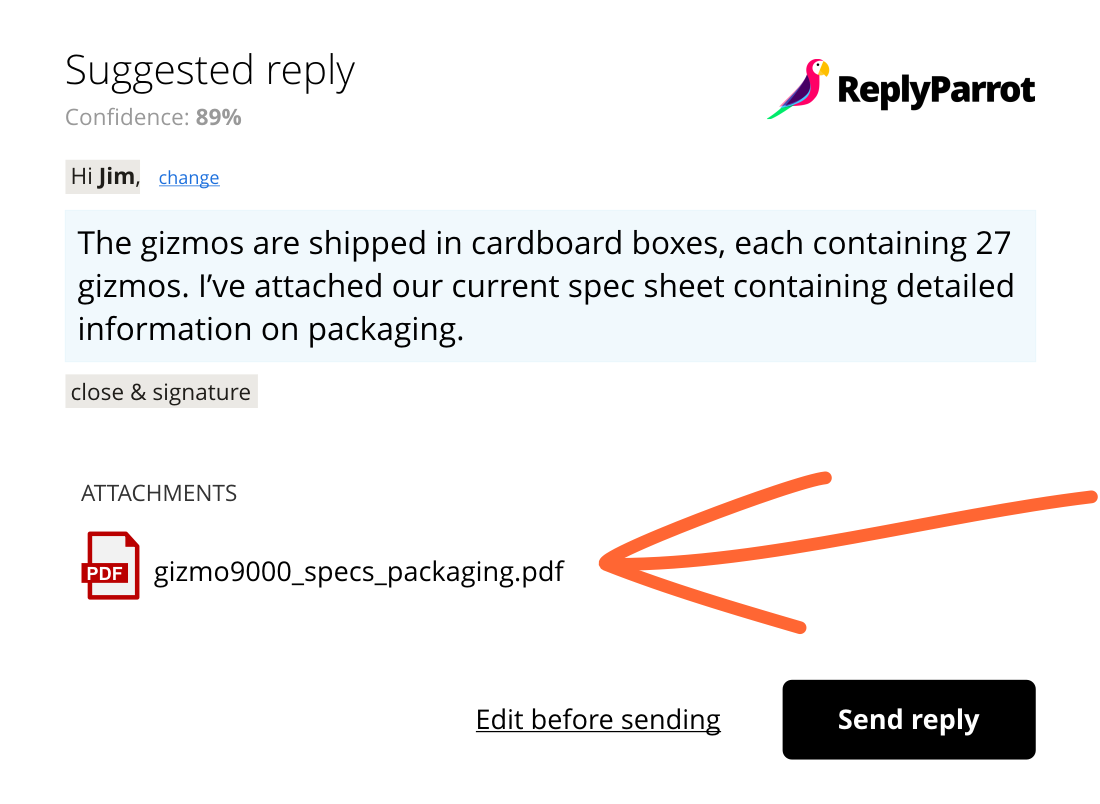Viewport: 1100px width, 804px height.
Task: Click the words cardboard boxes in reply
Action: point(596,243)
